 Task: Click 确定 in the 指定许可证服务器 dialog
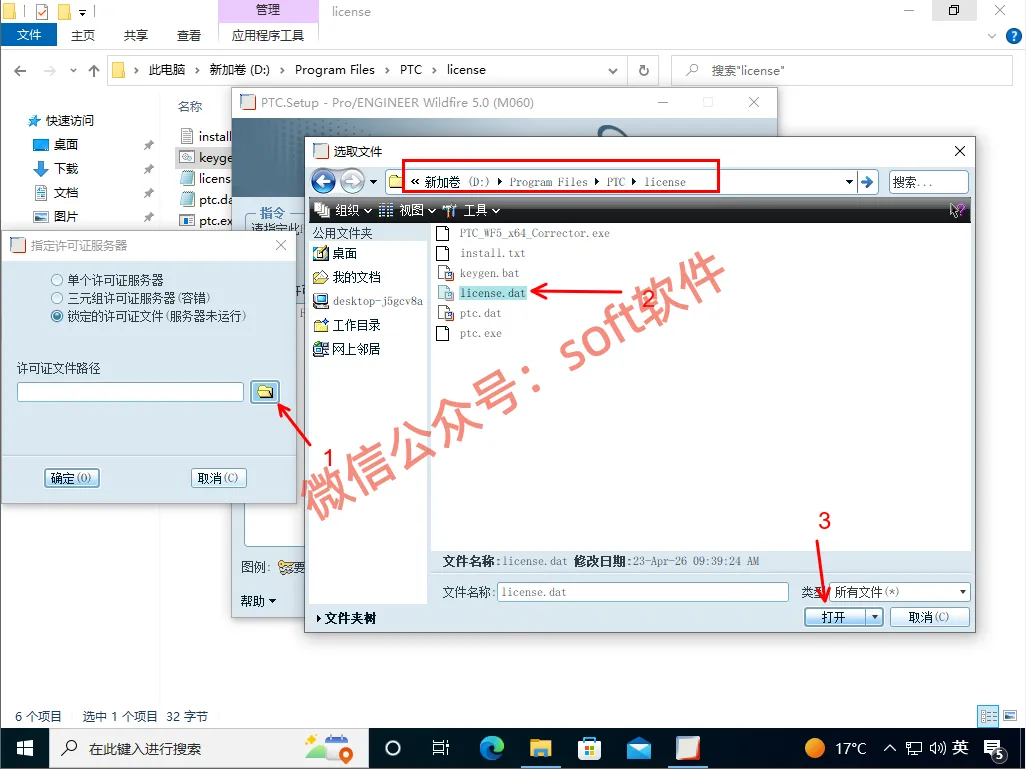click(71, 478)
